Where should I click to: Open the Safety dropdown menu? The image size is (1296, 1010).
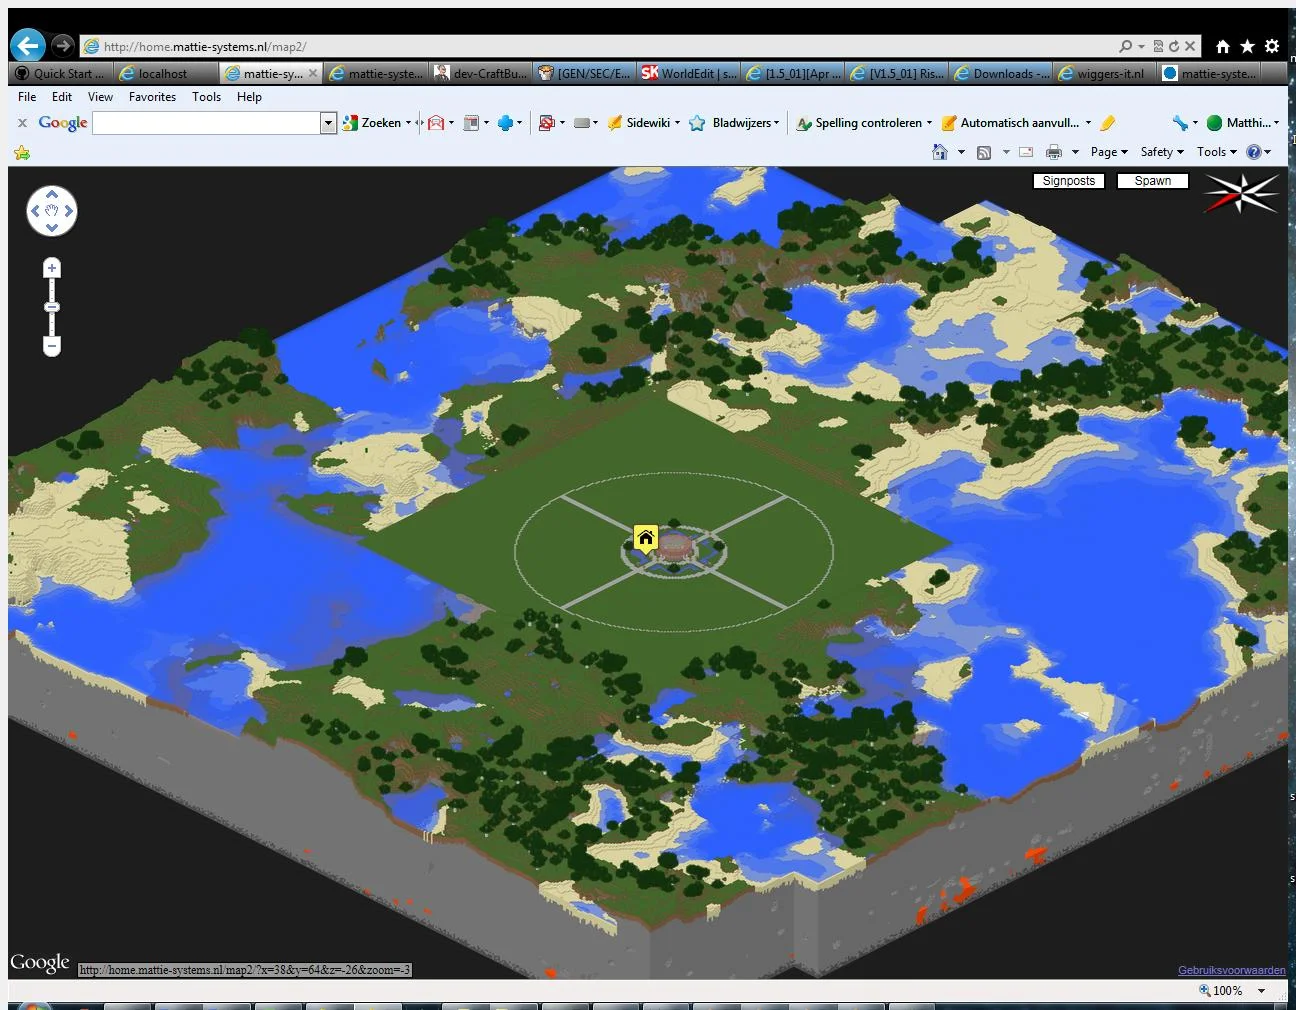(1161, 152)
